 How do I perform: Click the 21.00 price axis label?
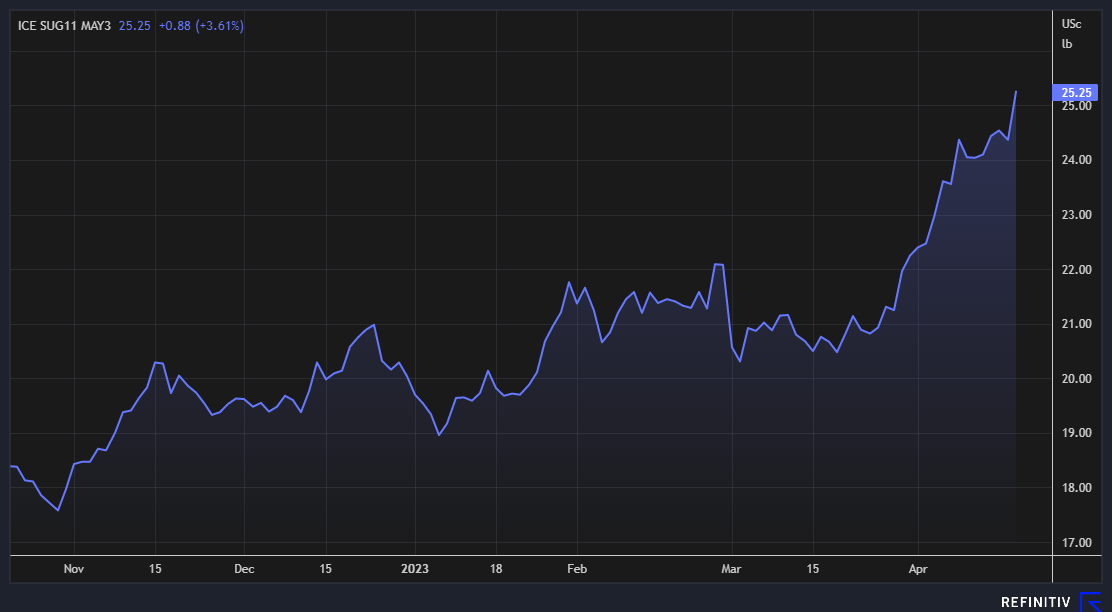tap(1076, 324)
